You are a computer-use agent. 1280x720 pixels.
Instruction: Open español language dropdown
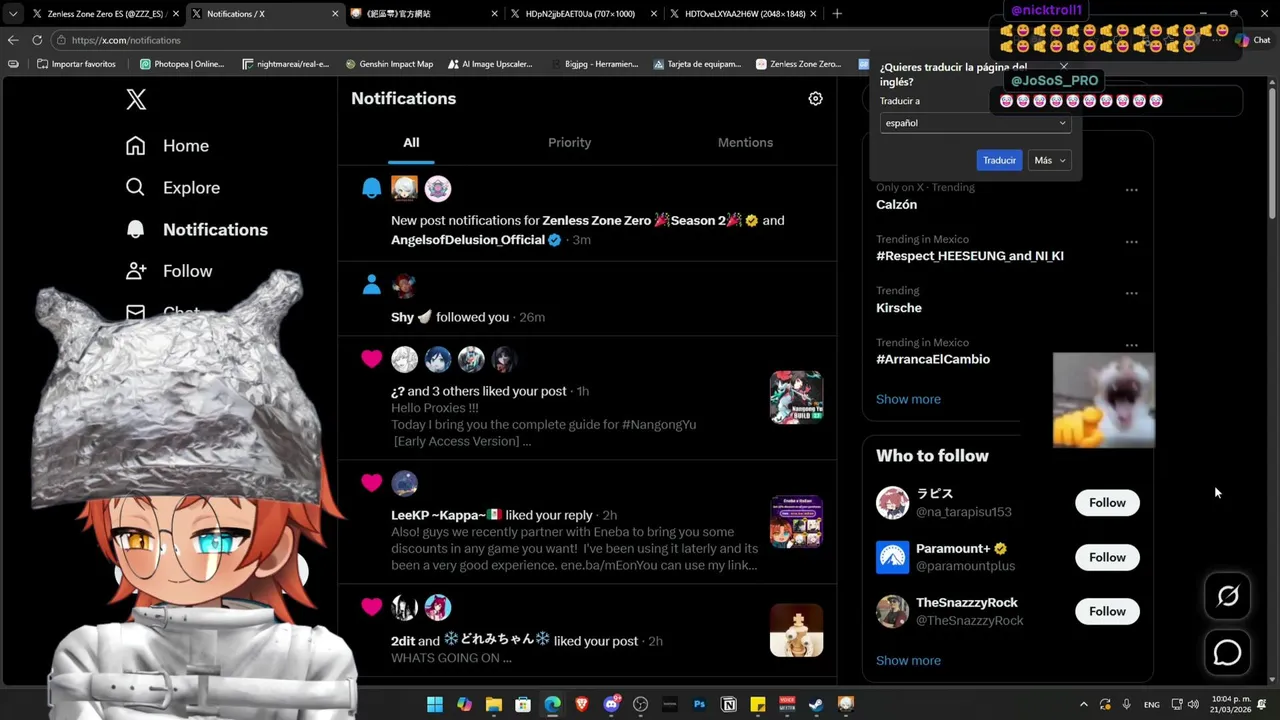975,123
